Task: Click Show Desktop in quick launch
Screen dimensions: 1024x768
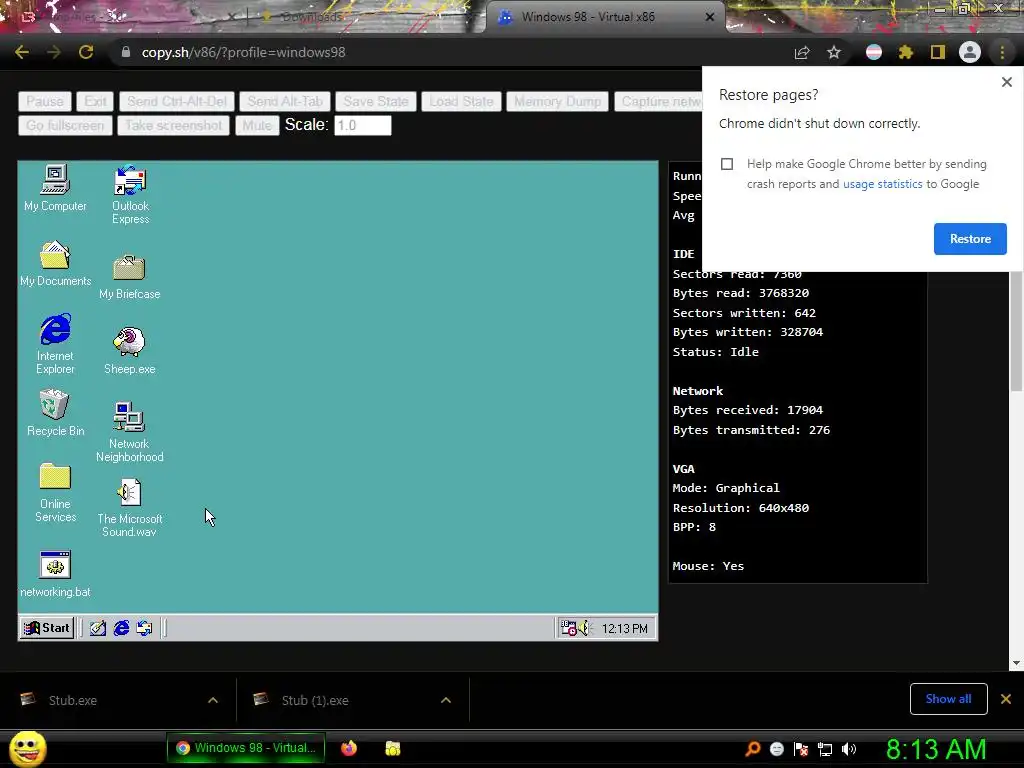Action: 98,628
